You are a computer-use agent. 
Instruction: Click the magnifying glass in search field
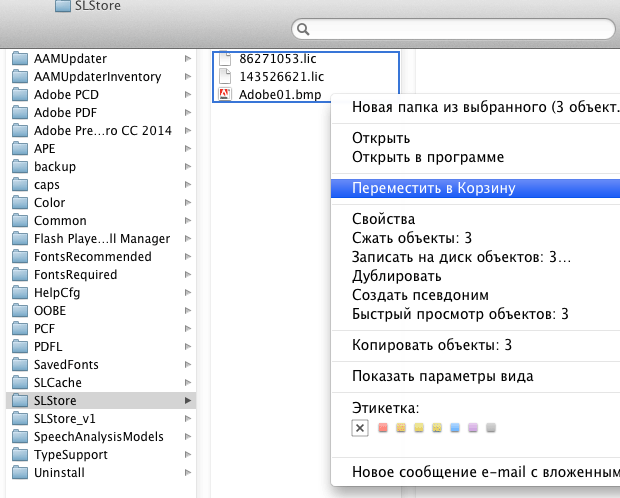(303, 29)
